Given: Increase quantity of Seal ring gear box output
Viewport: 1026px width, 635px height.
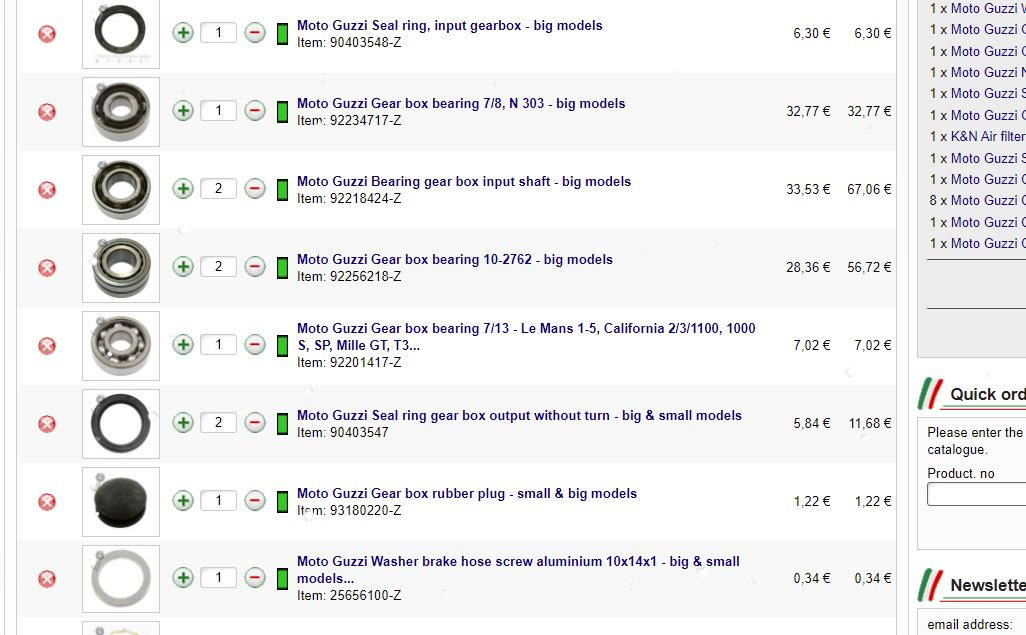Looking at the screenshot, I should point(183,422).
